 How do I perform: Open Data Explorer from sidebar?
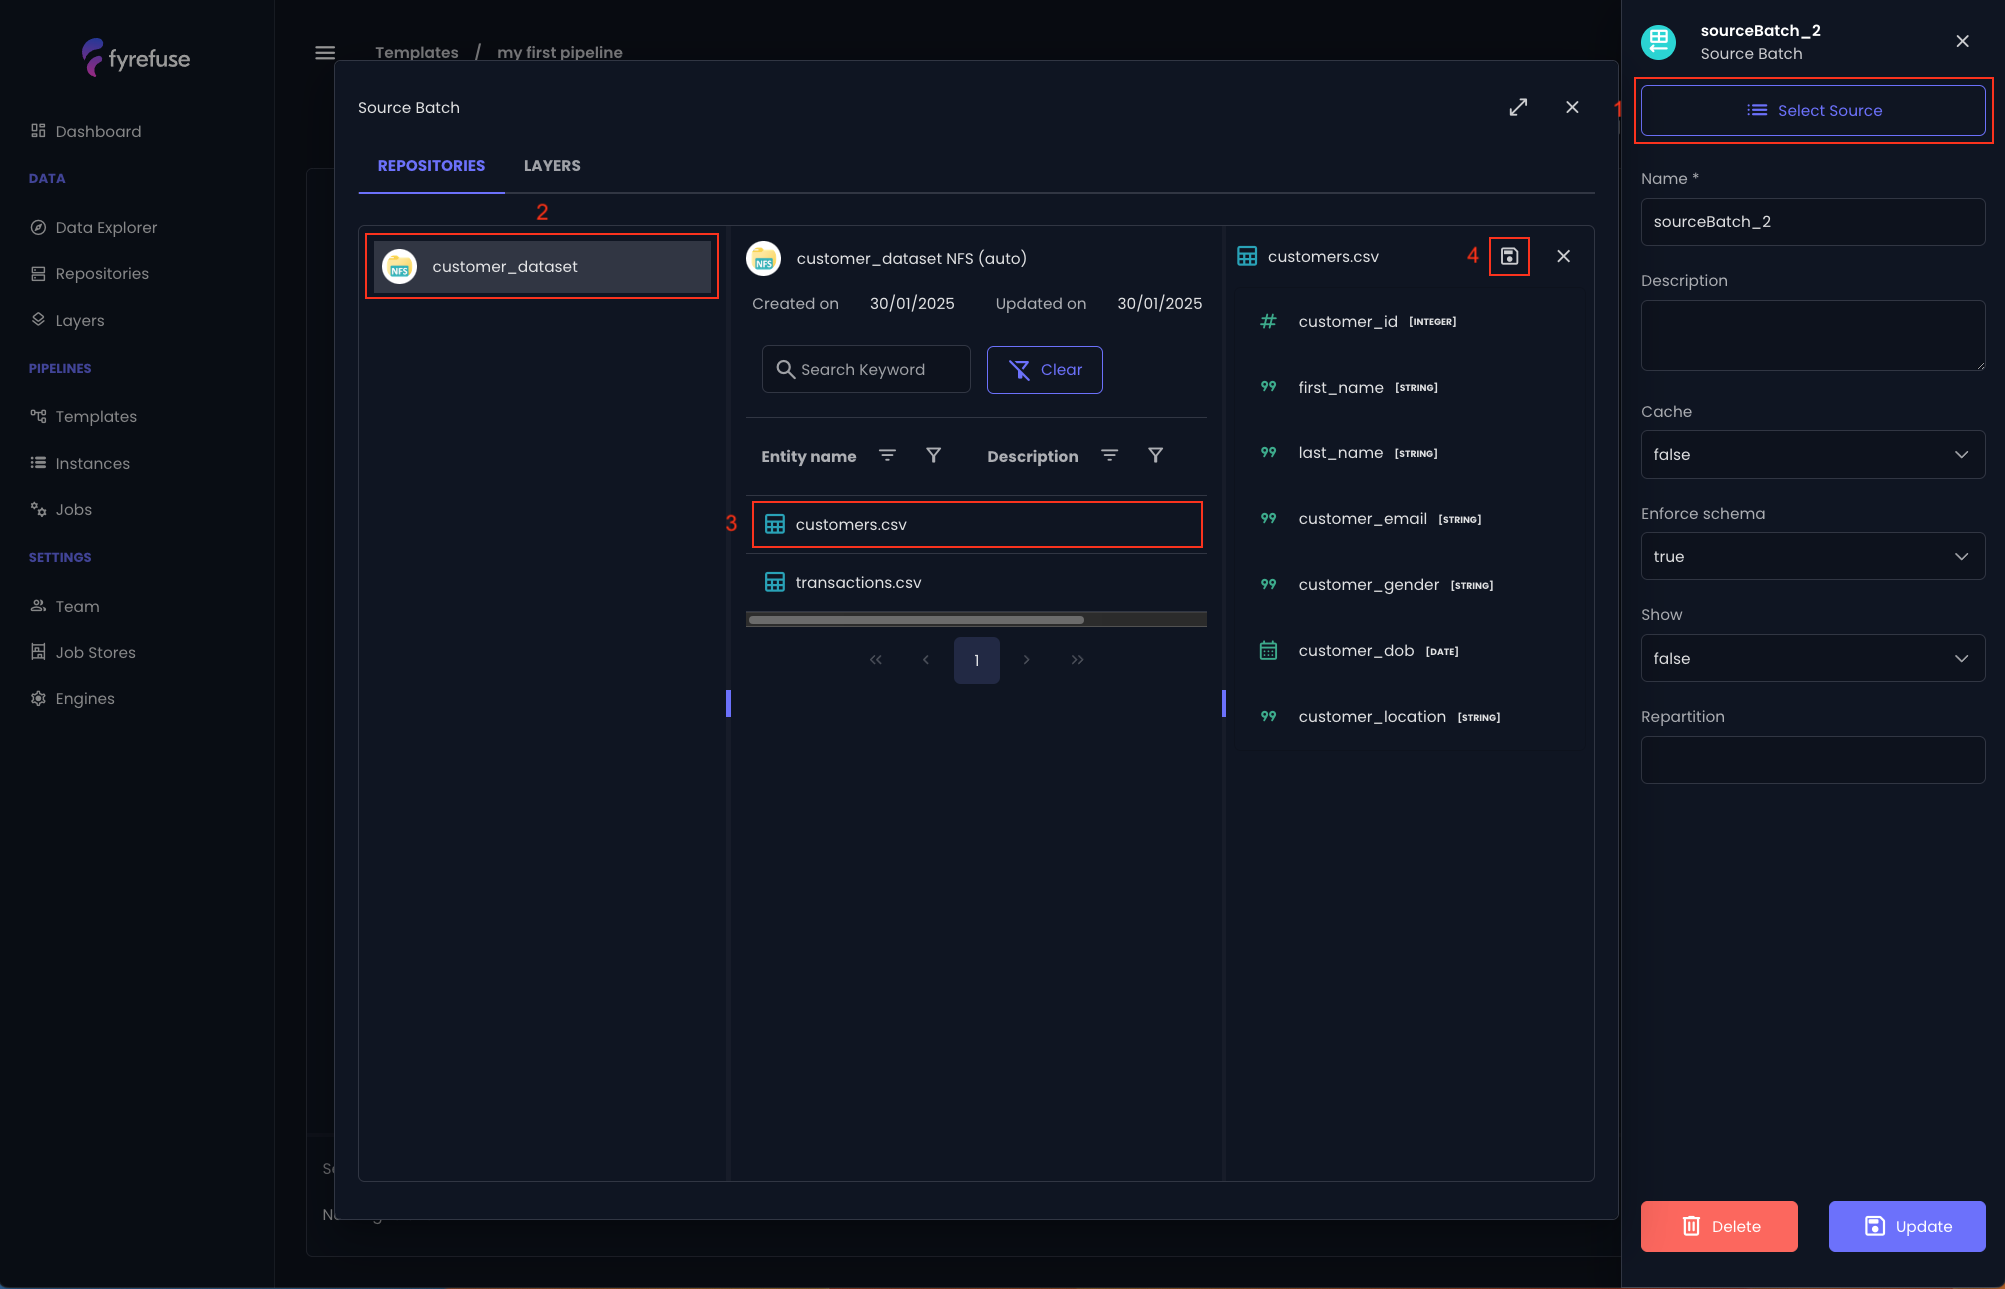(93, 227)
